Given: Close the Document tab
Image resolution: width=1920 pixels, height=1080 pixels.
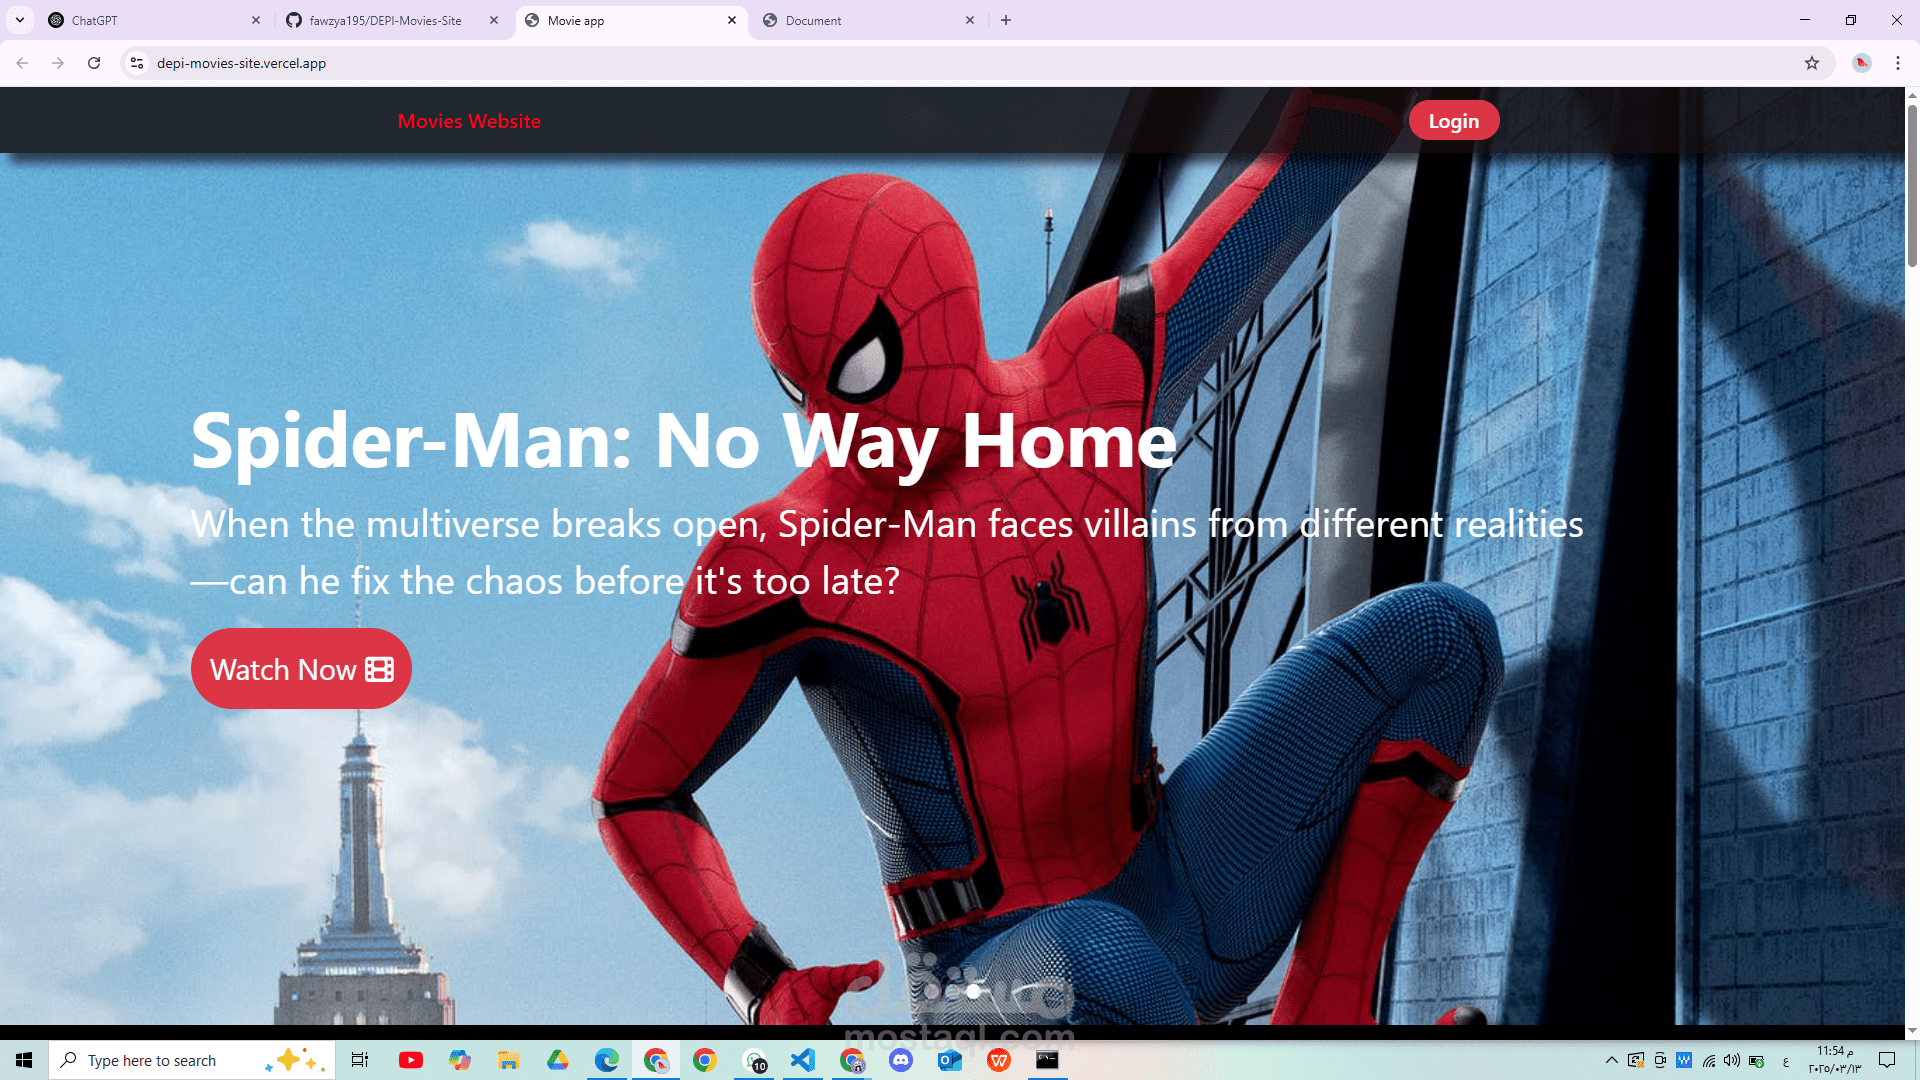Looking at the screenshot, I should tap(970, 20).
